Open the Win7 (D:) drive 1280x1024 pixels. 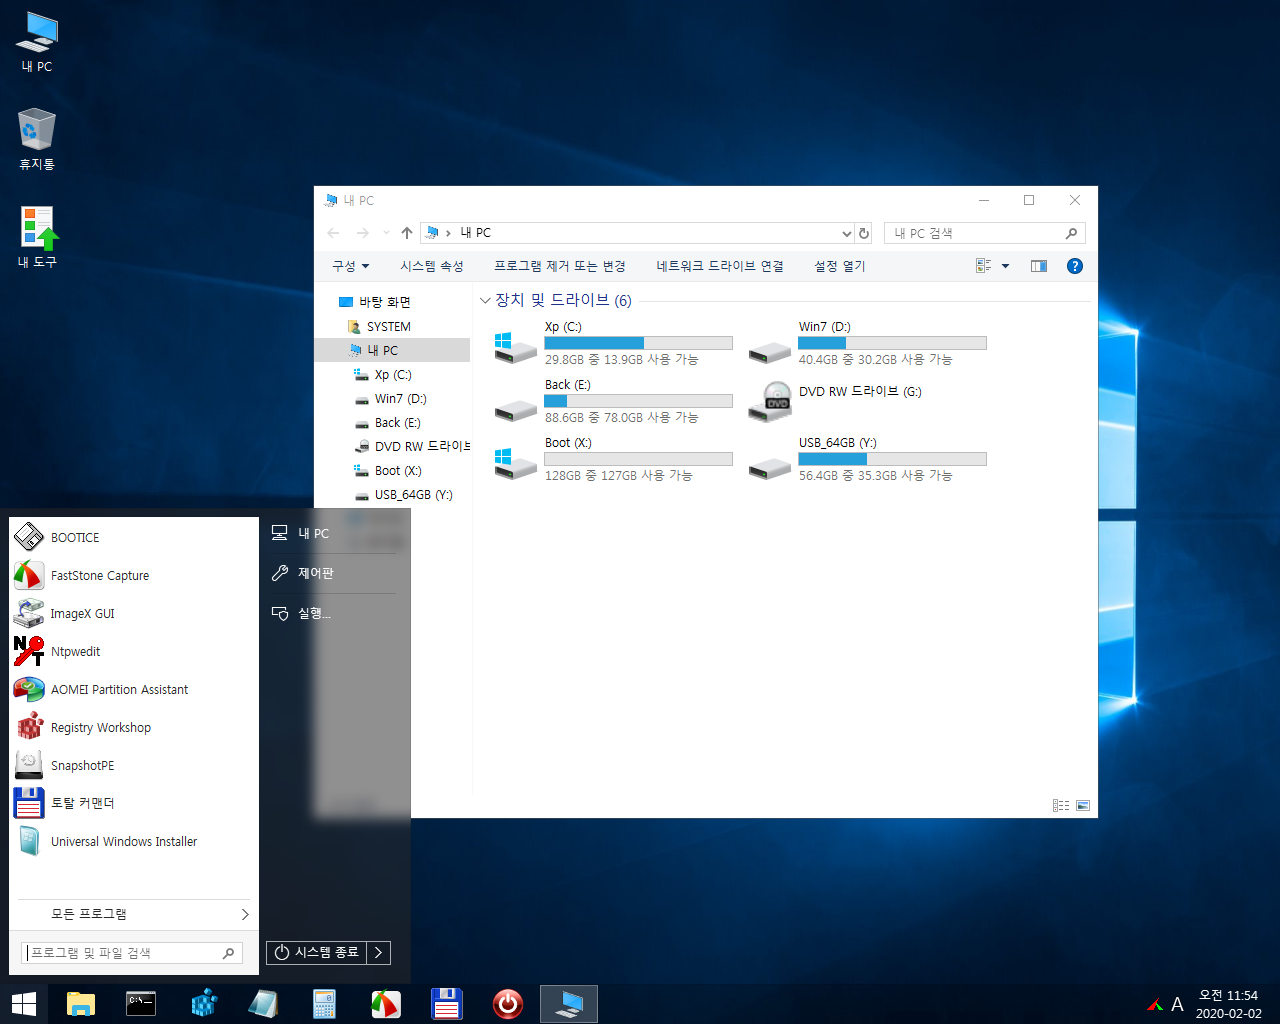[x=867, y=343]
